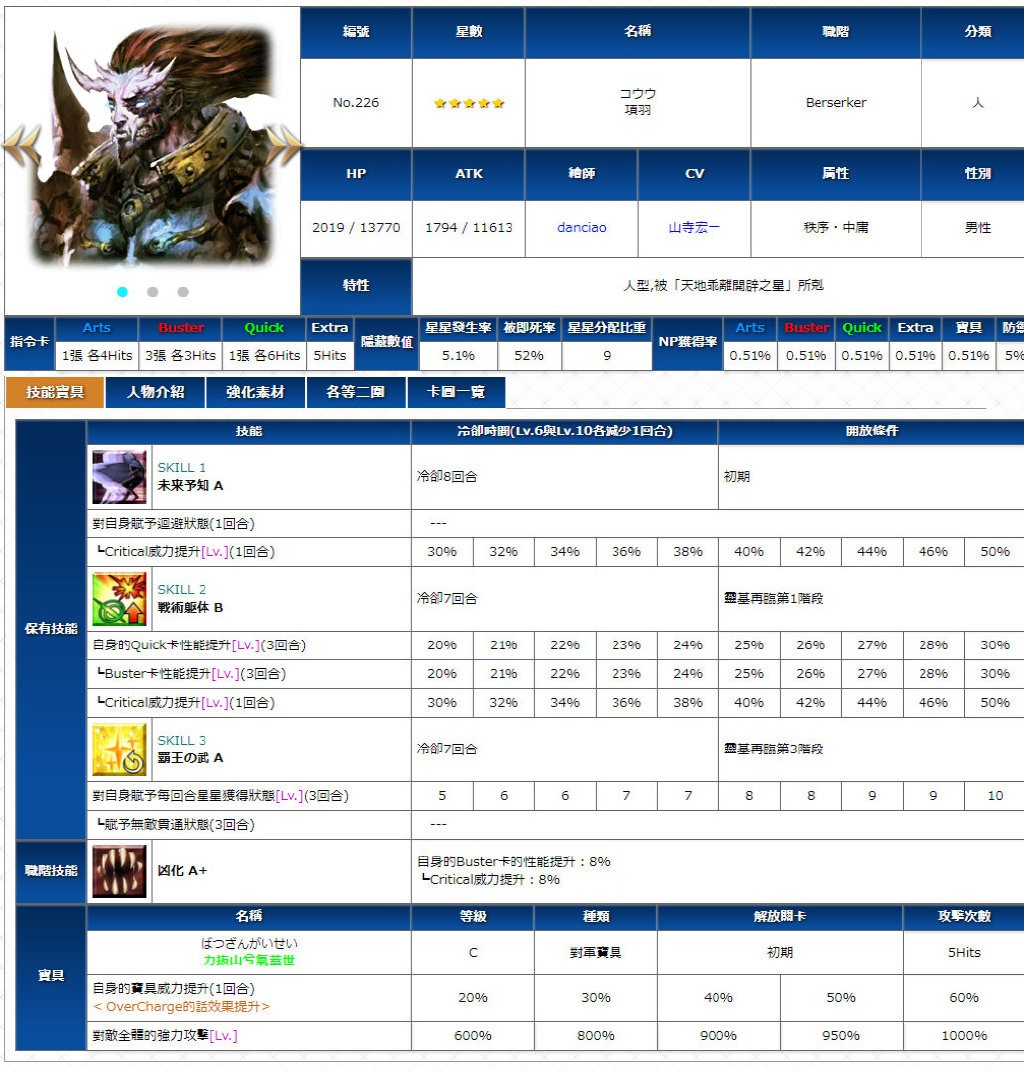Click unlock condition 靈基再臨第3階段
Viewport: 1024px width, 1071px height.
point(773,749)
